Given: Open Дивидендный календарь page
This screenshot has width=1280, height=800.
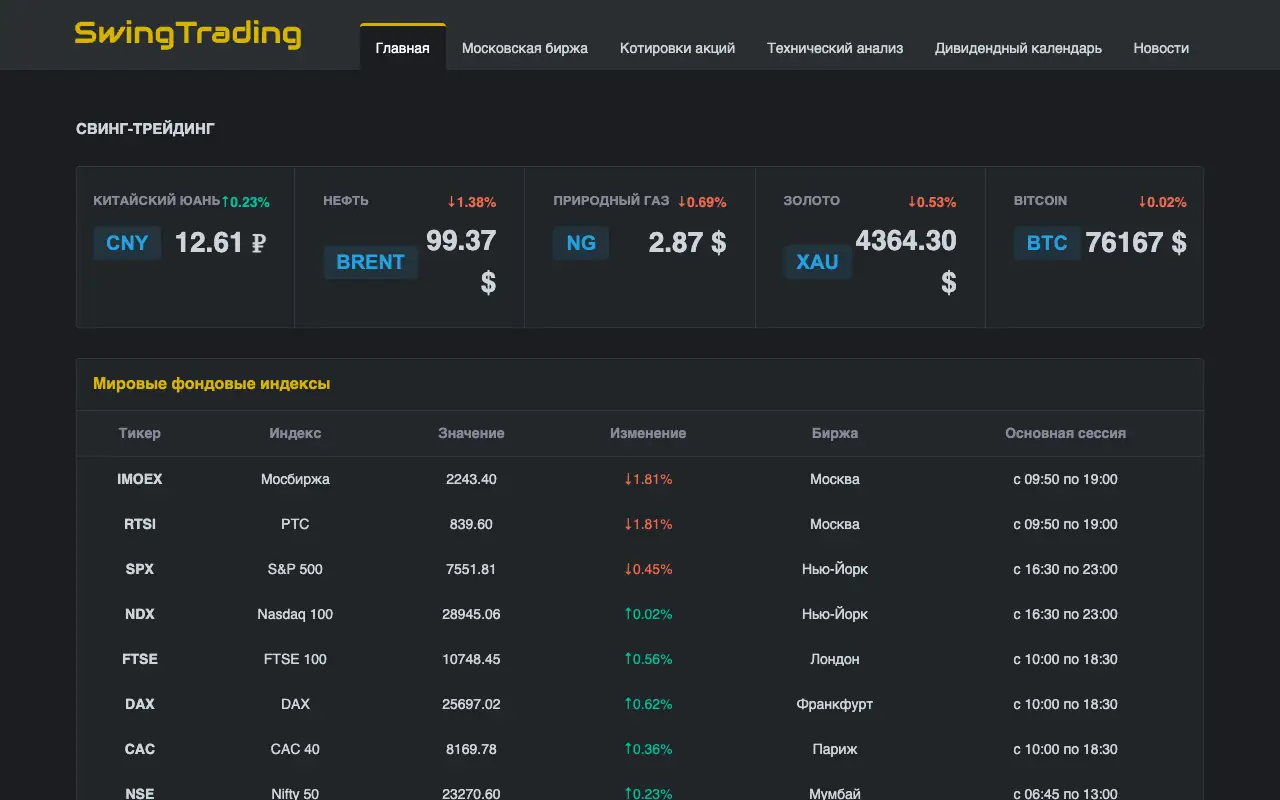Looking at the screenshot, I should (x=1018, y=47).
